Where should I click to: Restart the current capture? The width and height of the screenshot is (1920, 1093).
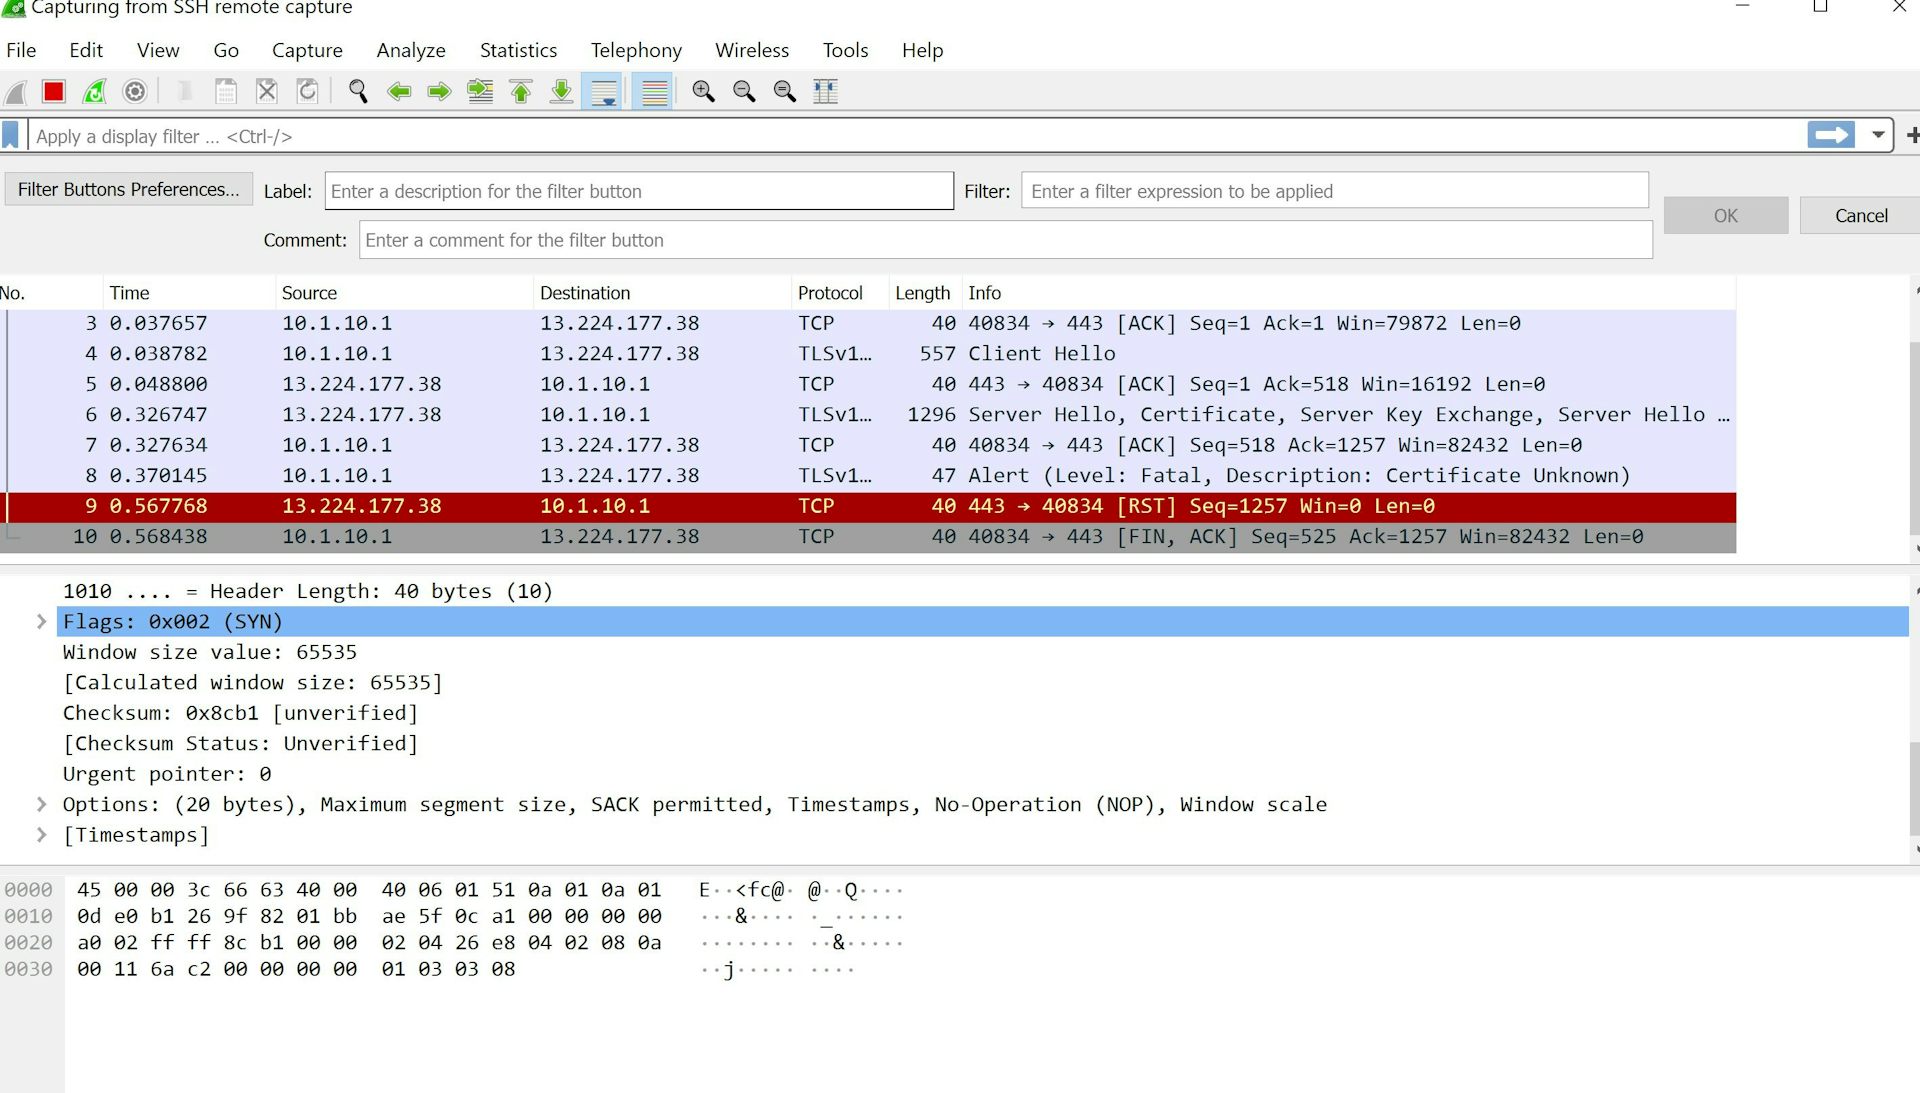[x=94, y=92]
